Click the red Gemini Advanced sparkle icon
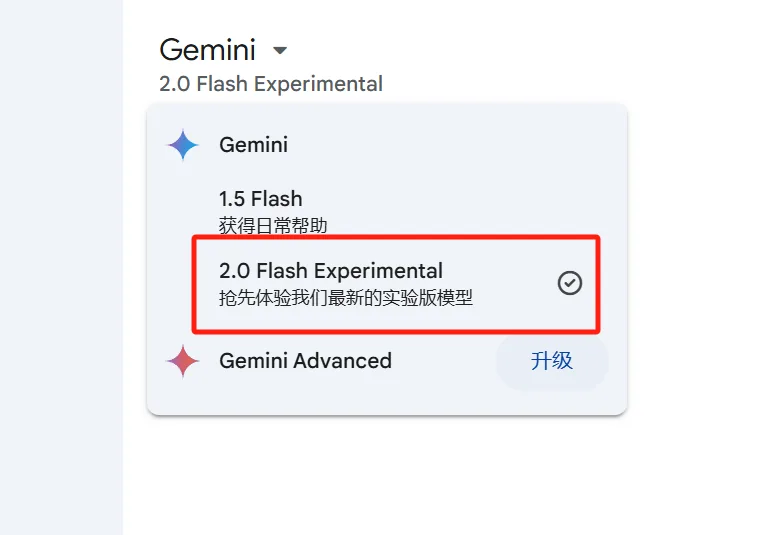 (x=183, y=361)
